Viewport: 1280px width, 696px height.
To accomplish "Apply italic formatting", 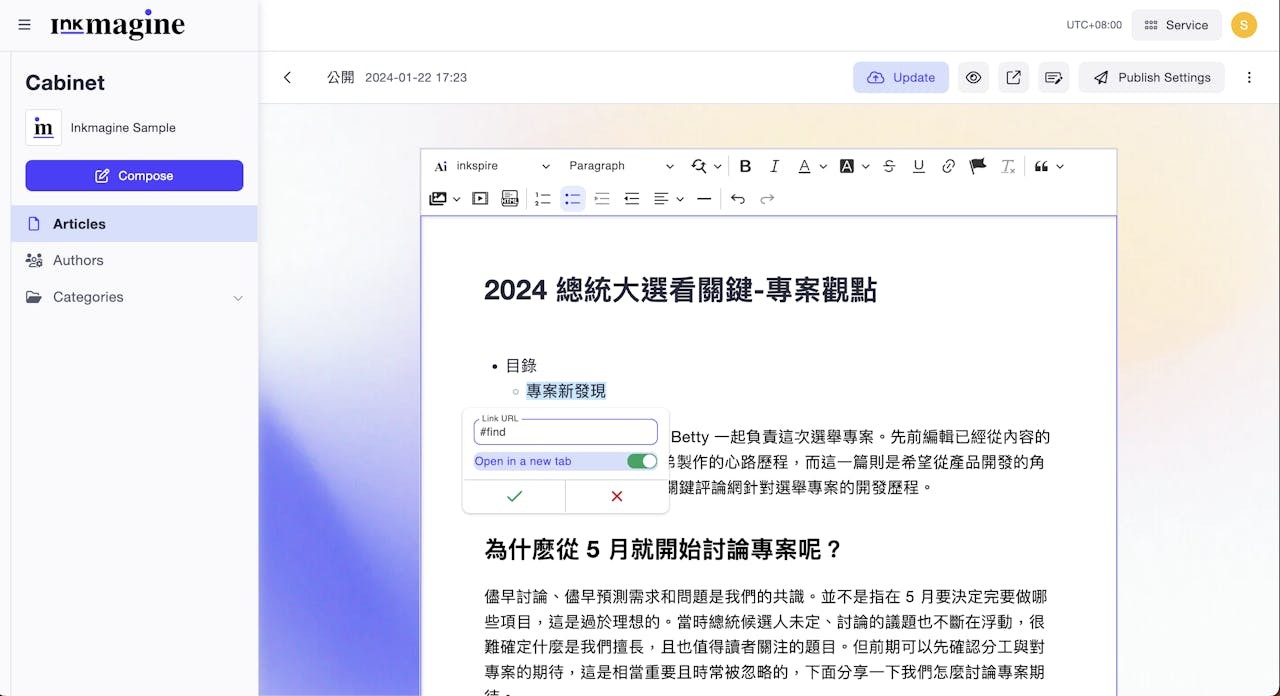I will pyautogui.click(x=773, y=166).
